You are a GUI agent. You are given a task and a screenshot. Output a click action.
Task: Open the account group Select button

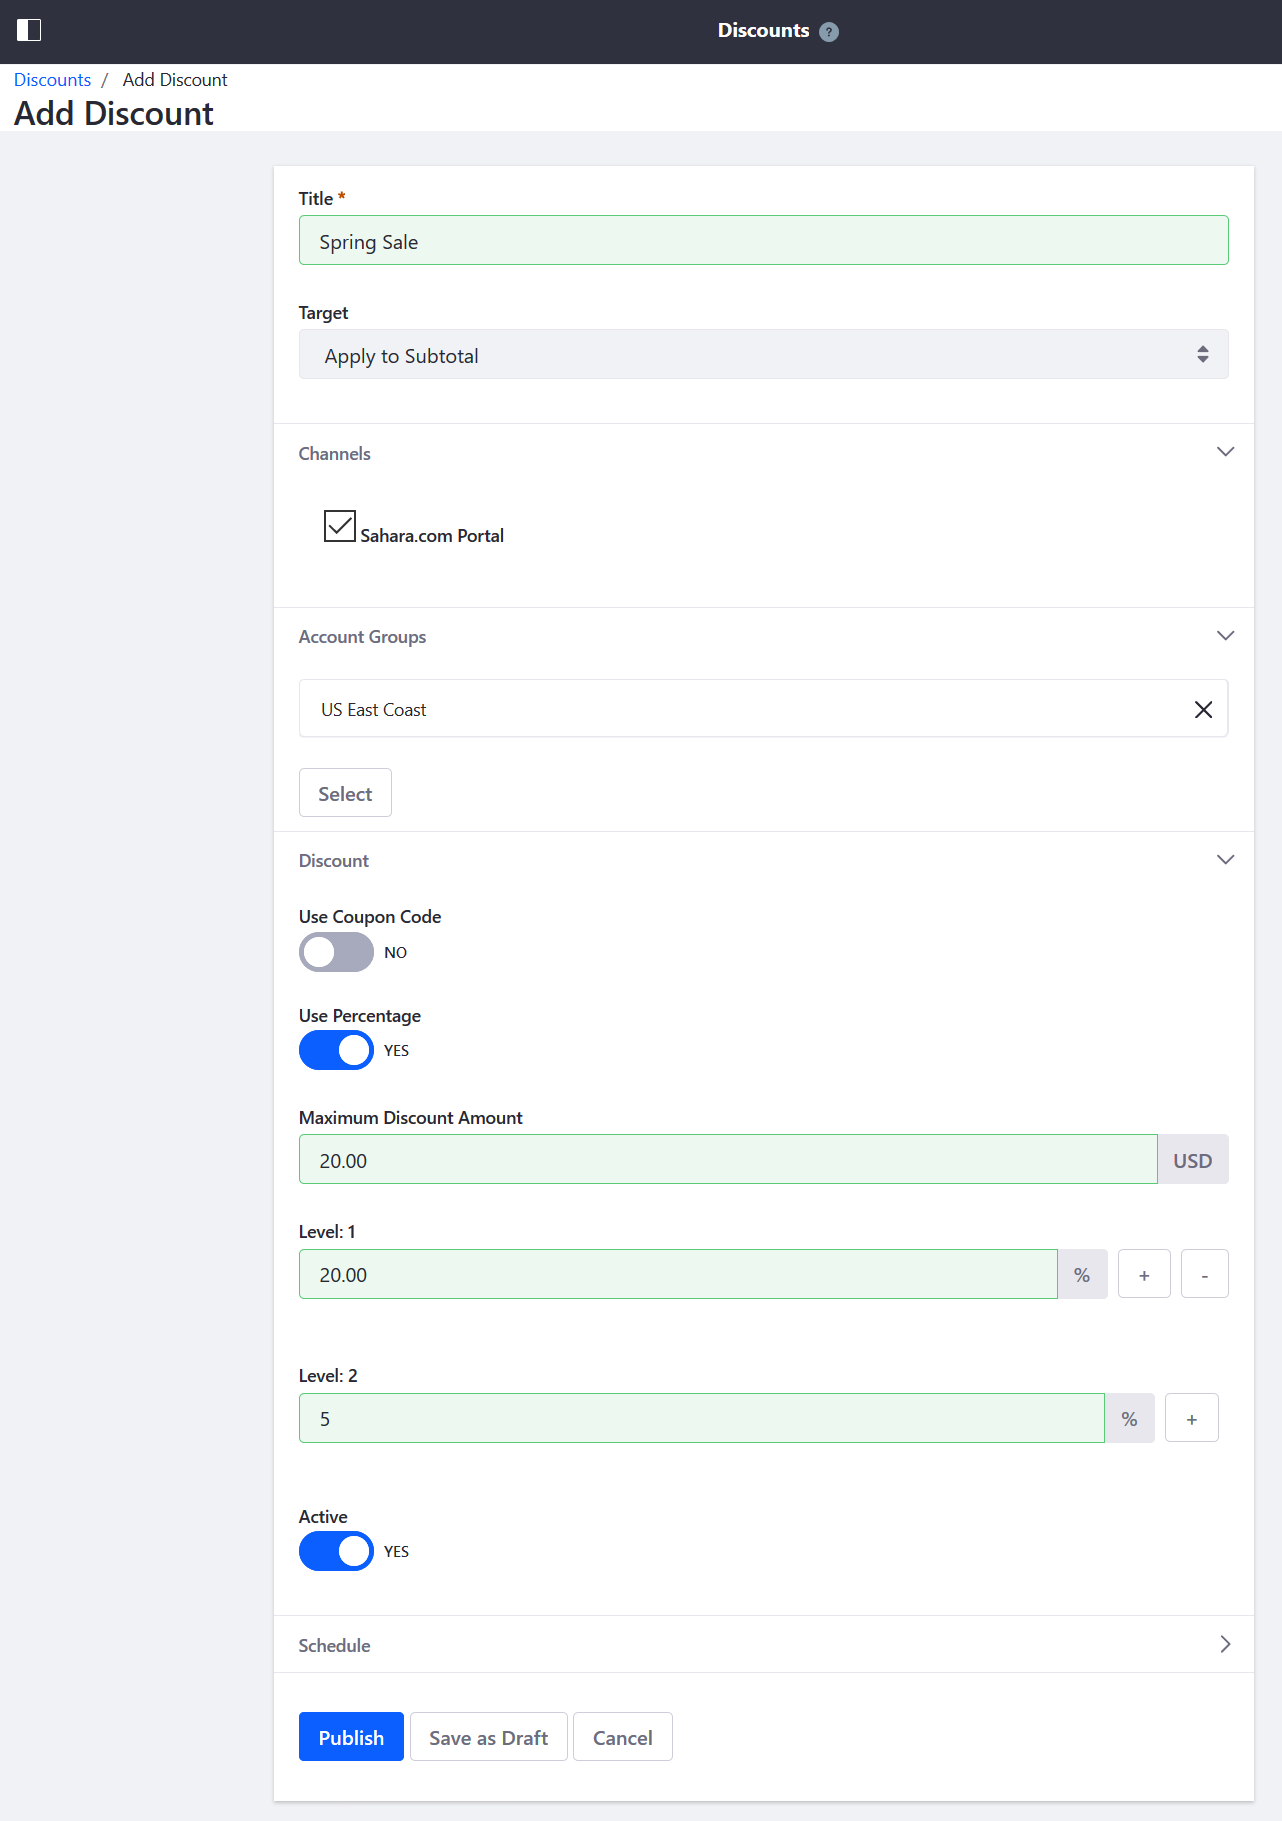pyautogui.click(x=345, y=794)
